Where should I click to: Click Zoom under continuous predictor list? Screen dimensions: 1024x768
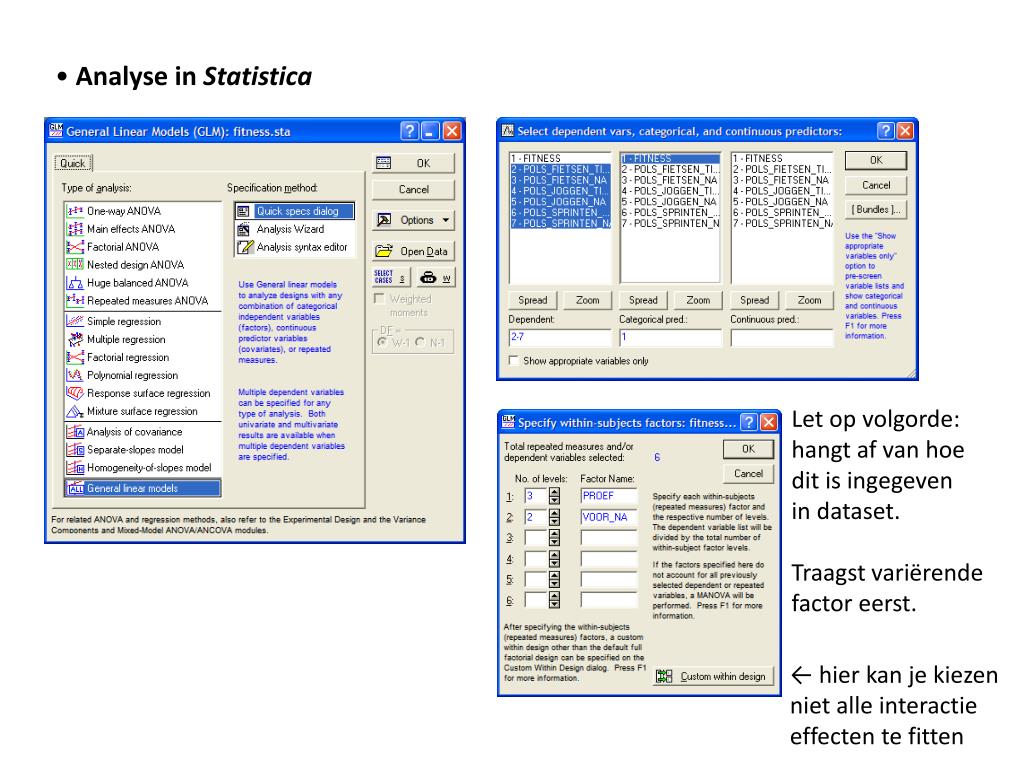tap(809, 300)
